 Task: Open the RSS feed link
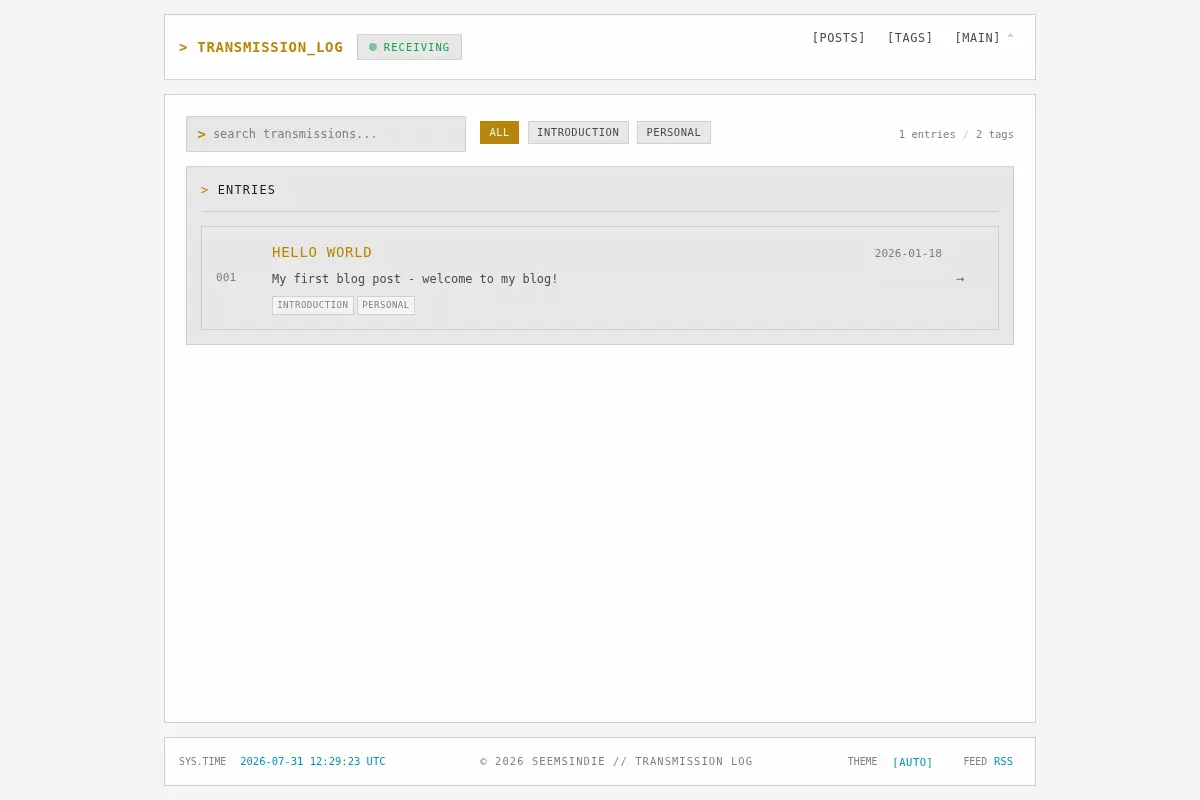click(1003, 762)
